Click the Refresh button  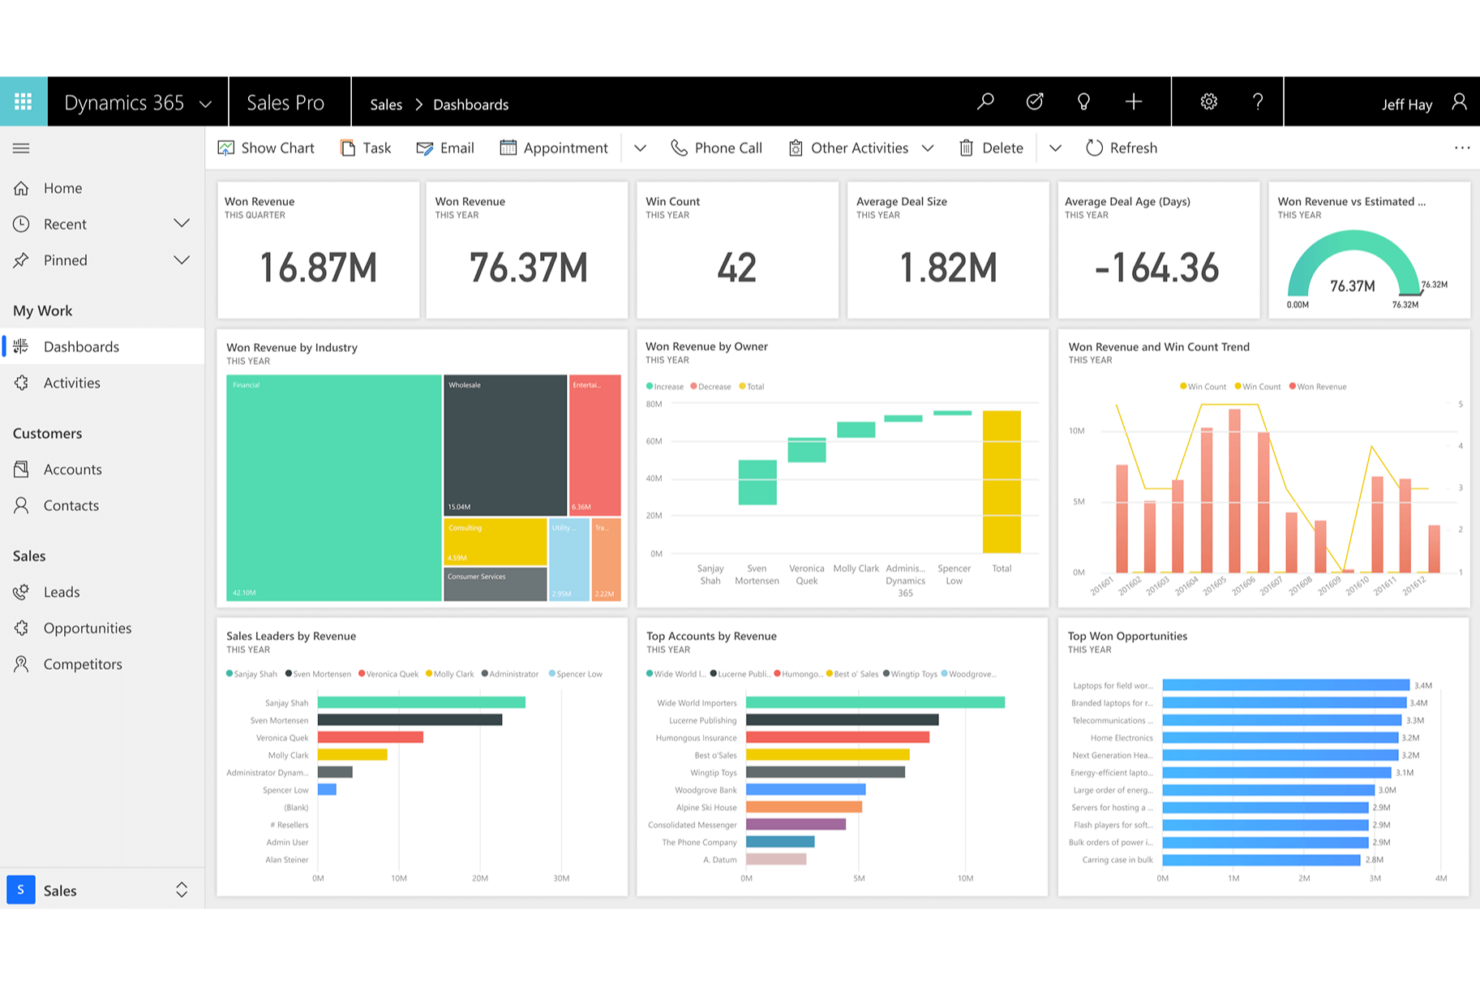[x=1121, y=148]
